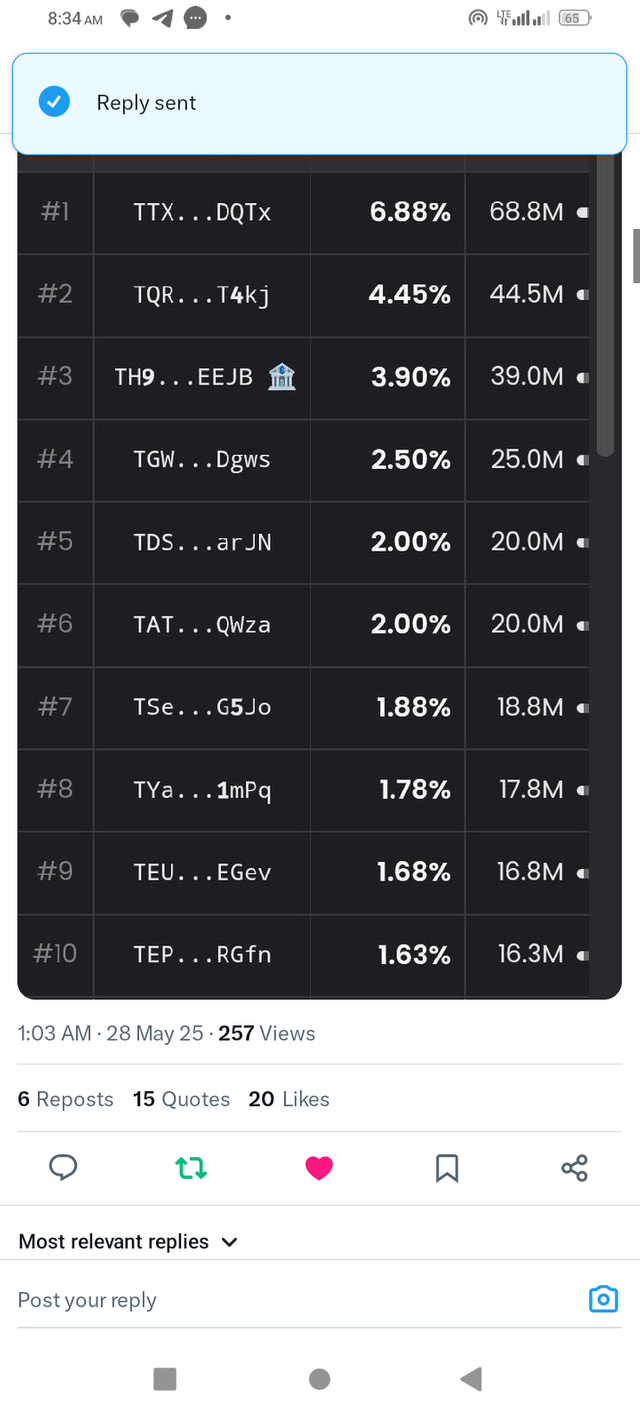Tap the reply speech bubble icon

63,1167
